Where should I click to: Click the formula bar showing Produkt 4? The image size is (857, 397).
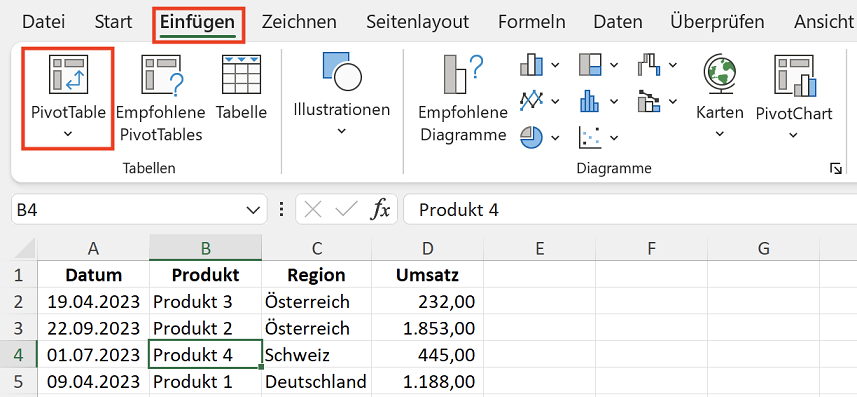point(630,210)
